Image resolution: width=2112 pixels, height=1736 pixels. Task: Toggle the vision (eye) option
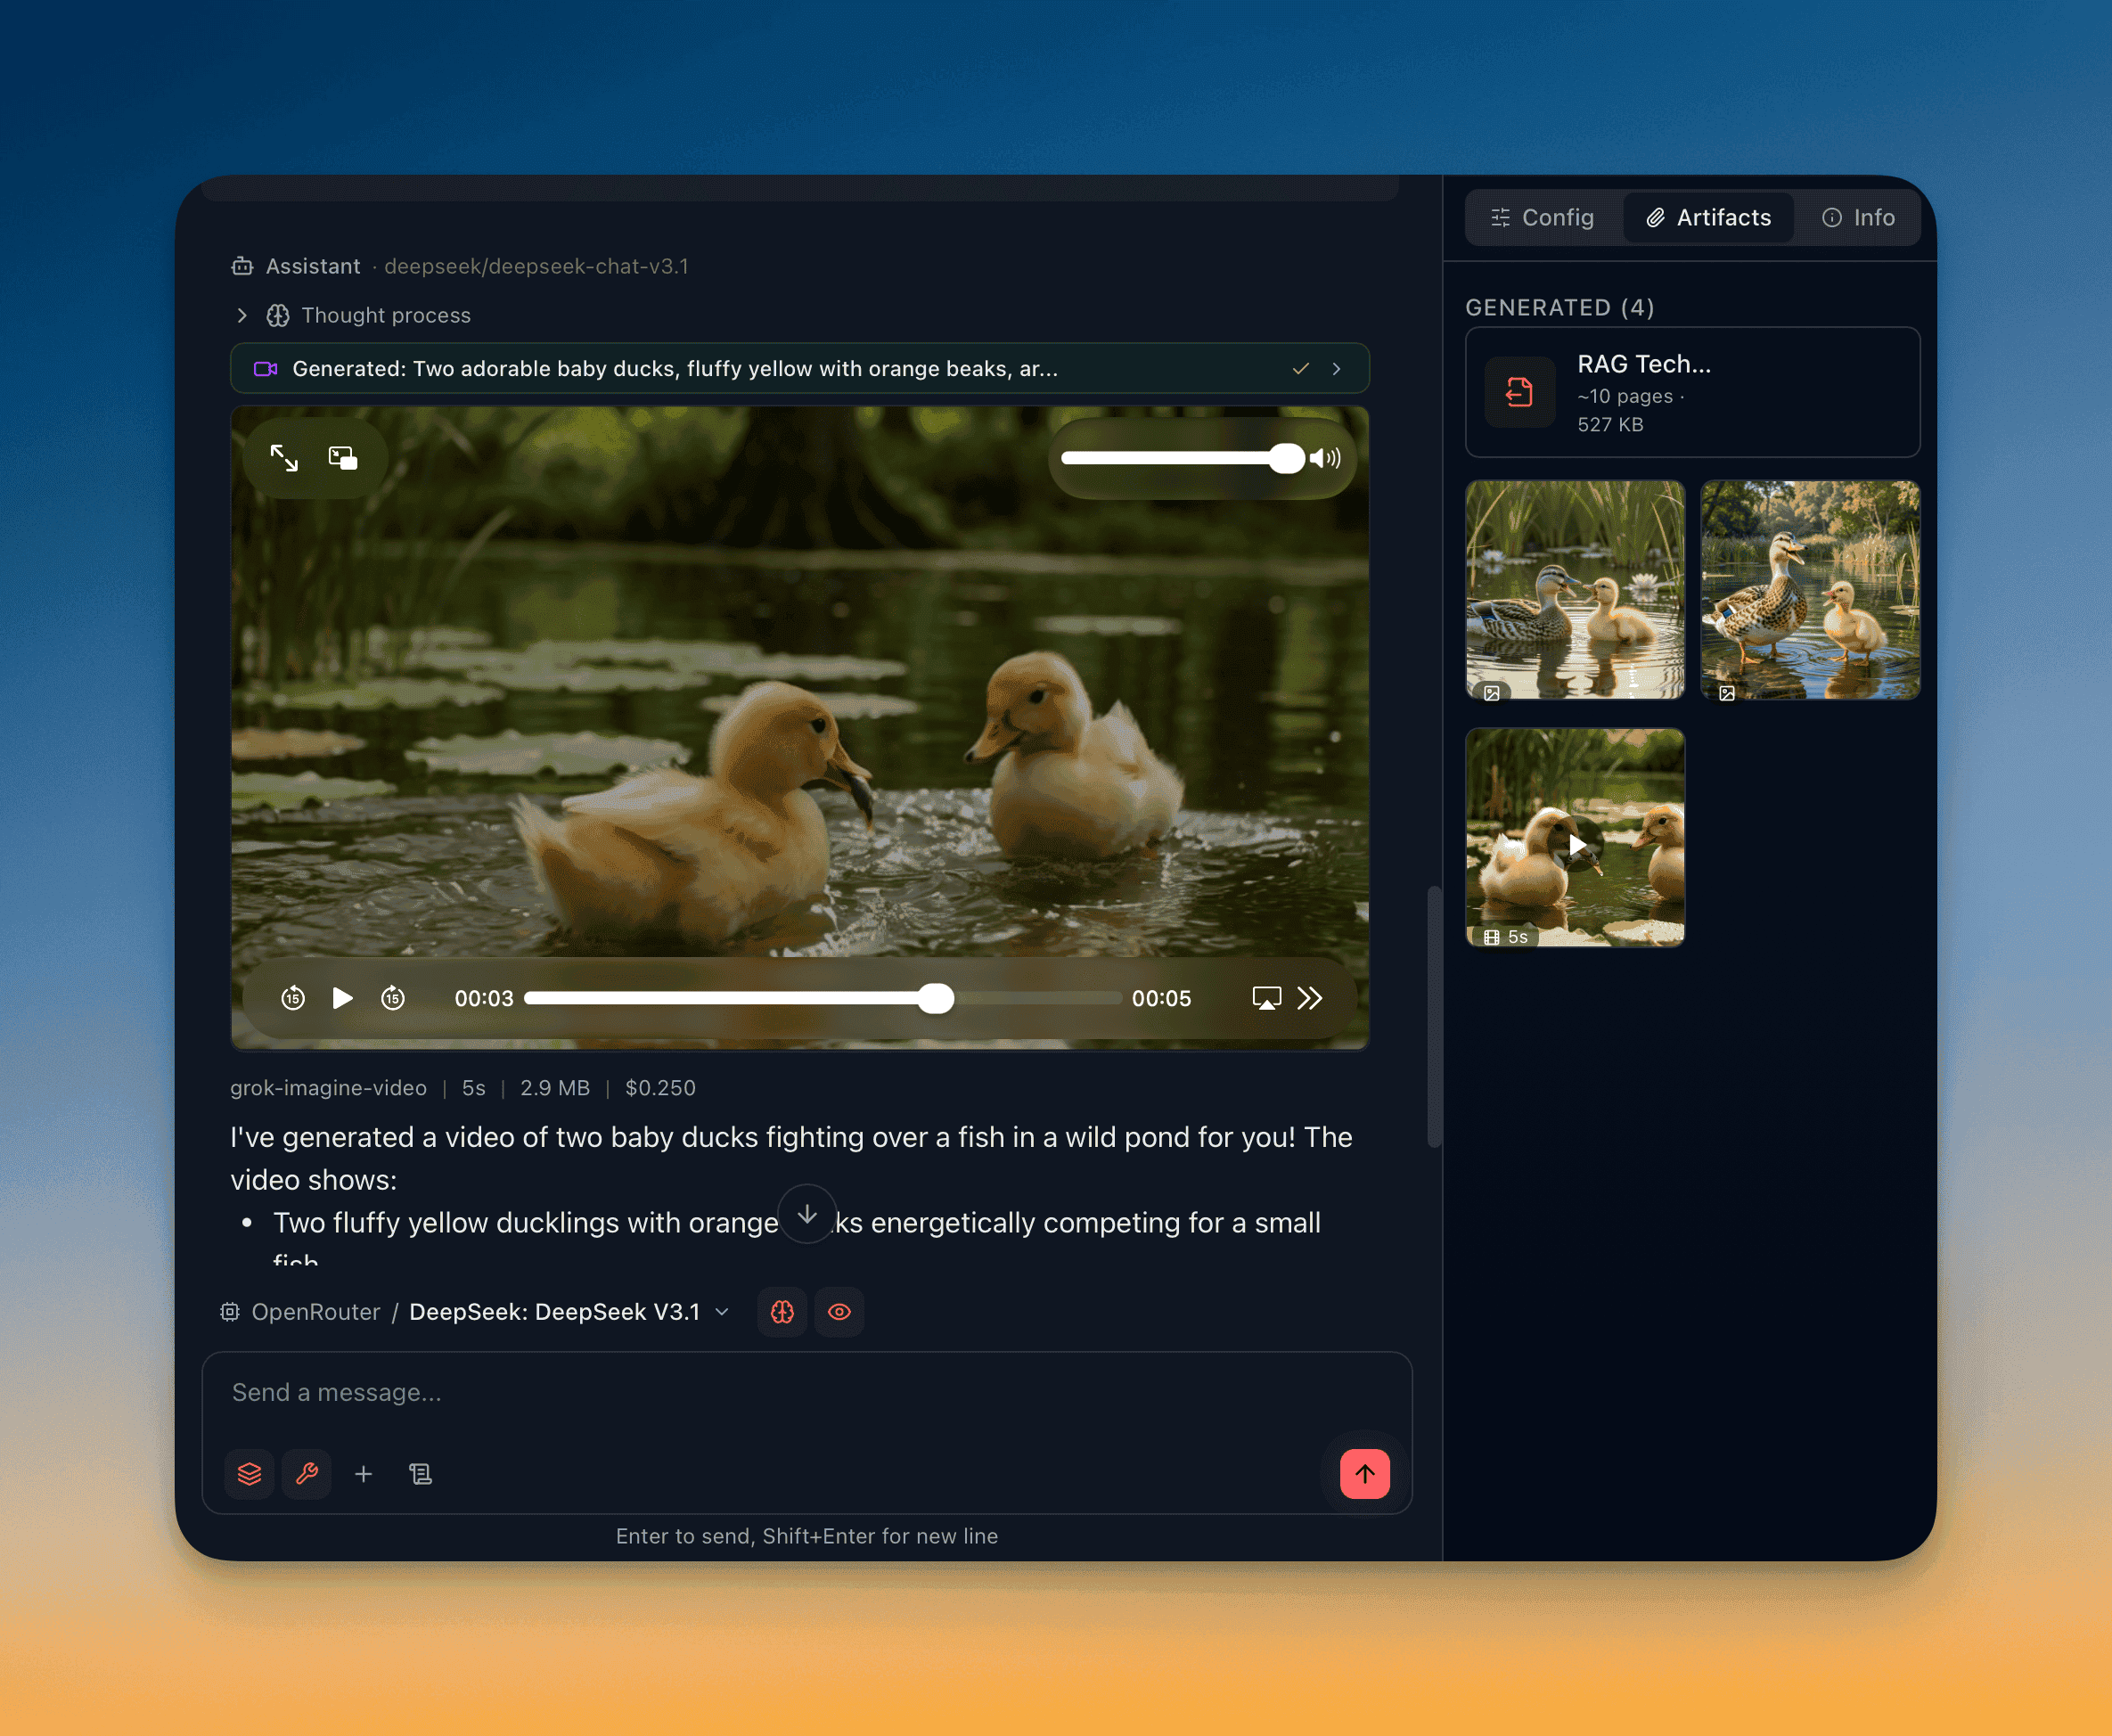tap(839, 1311)
